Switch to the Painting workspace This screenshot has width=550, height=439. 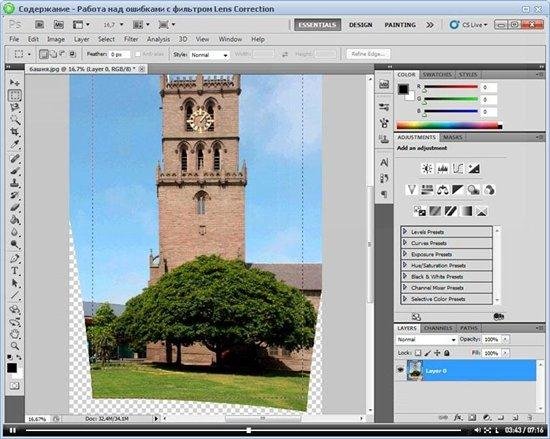click(x=400, y=25)
